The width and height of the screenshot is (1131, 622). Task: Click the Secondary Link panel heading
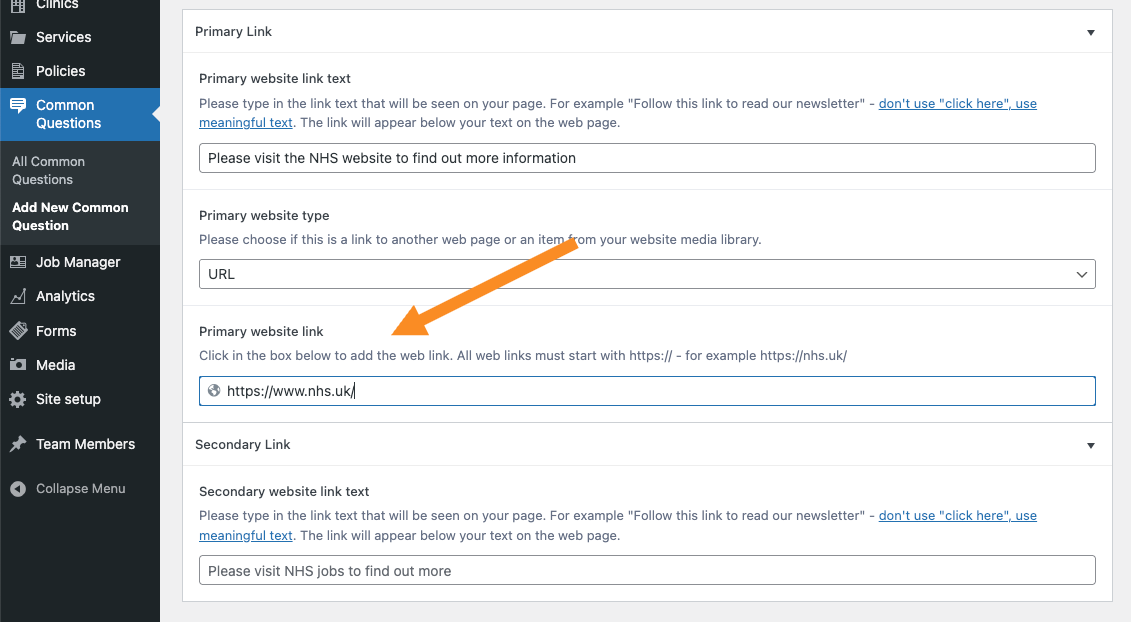click(242, 444)
